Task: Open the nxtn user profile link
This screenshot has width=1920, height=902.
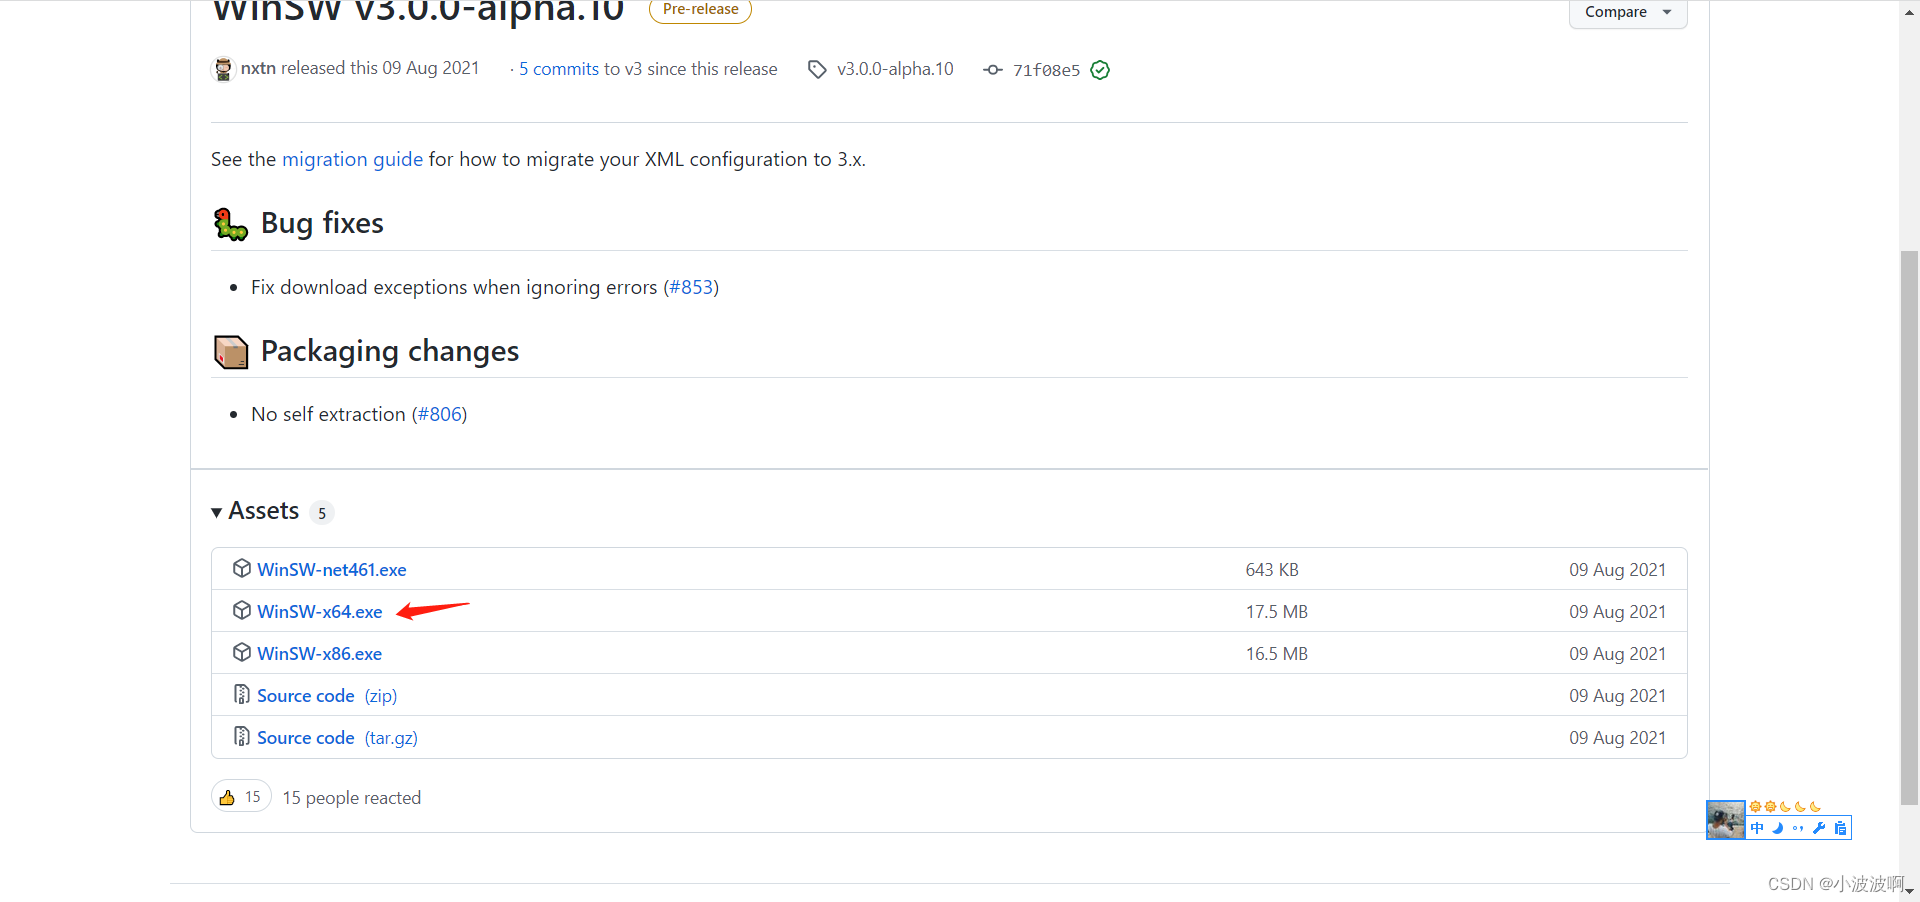Action: pyautogui.click(x=258, y=68)
